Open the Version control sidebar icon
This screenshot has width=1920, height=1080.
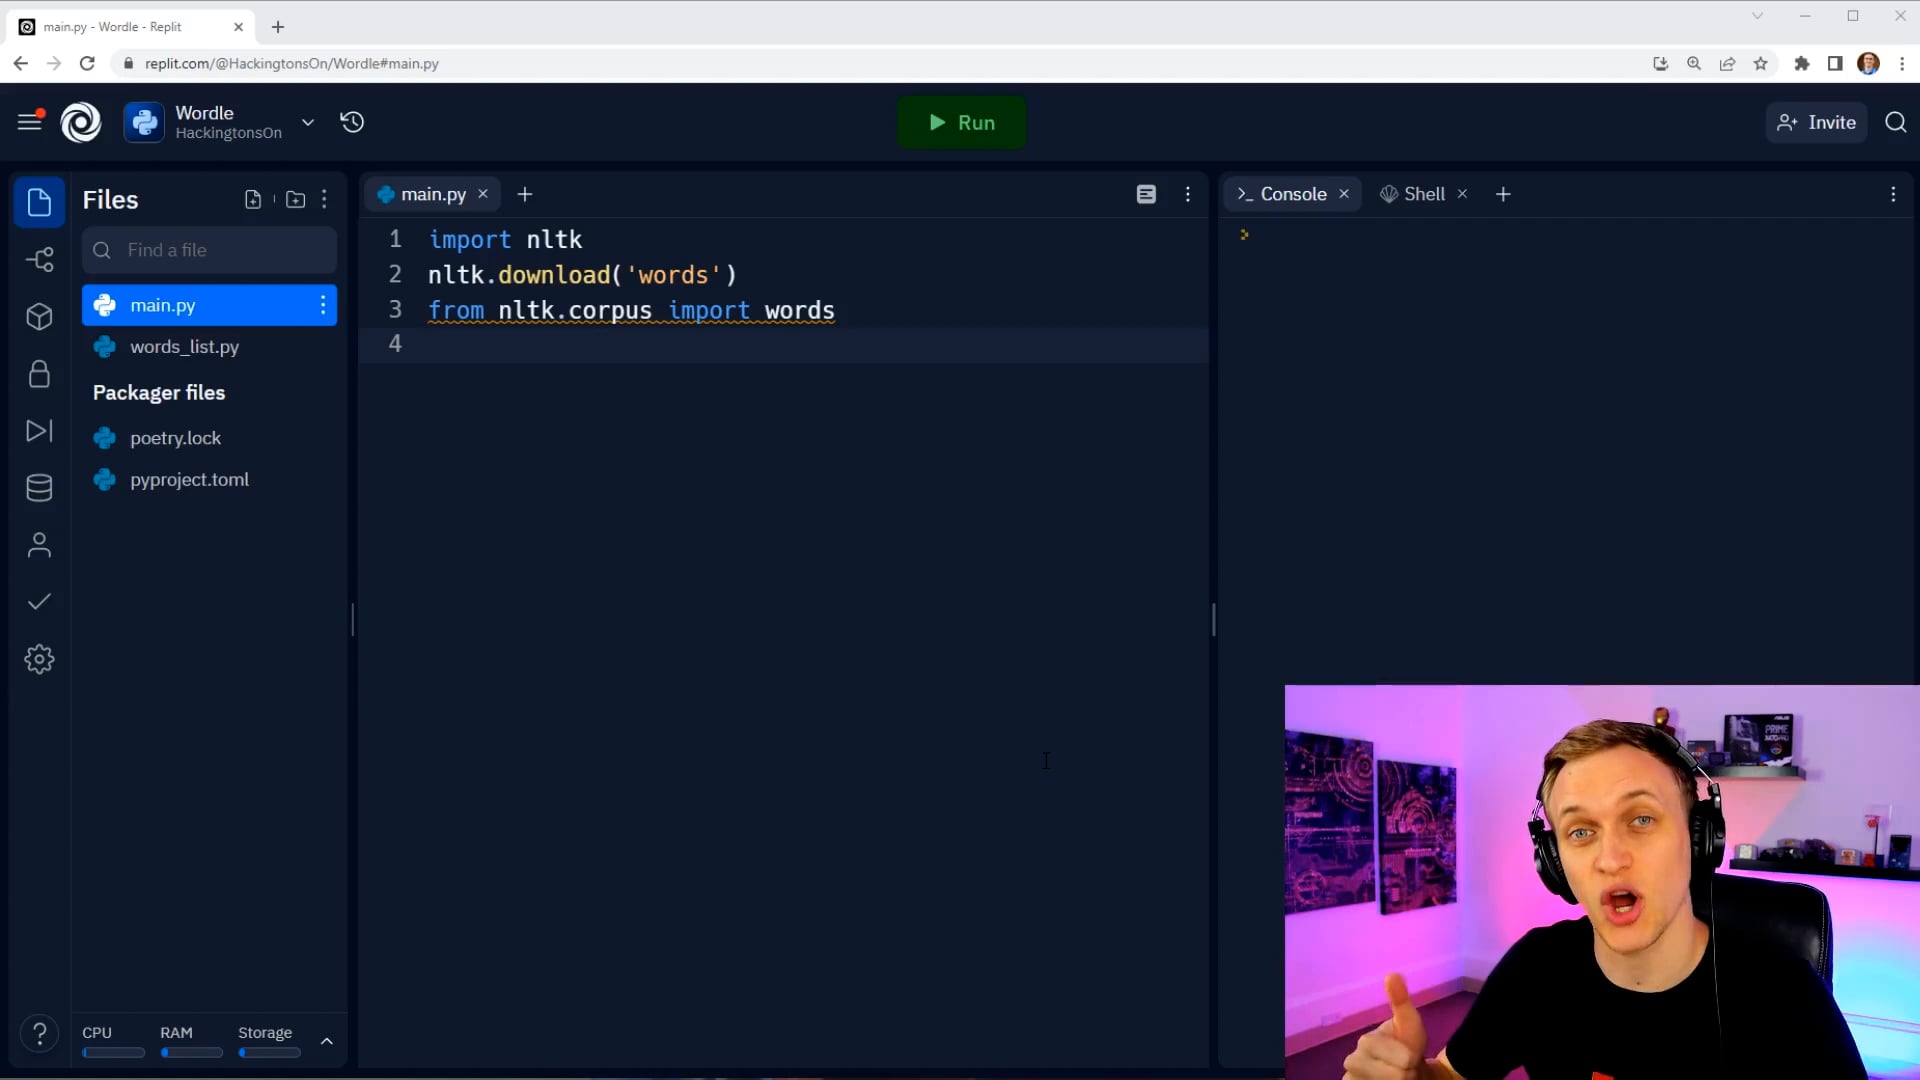pos(39,260)
